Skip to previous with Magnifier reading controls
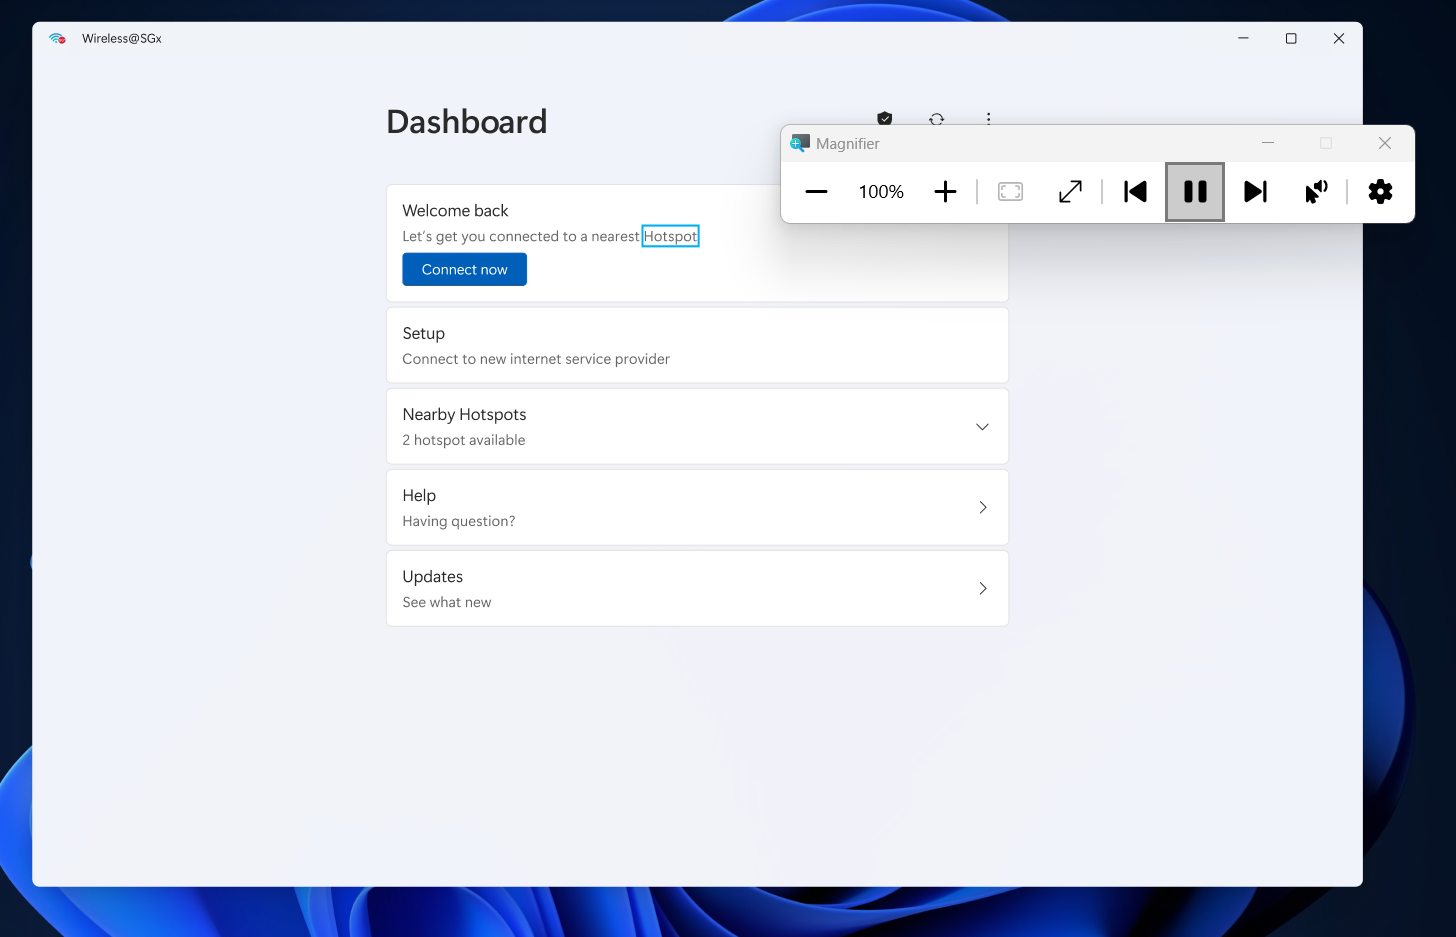Image resolution: width=1456 pixels, height=937 pixels. pyautogui.click(x=1135, y=191)
